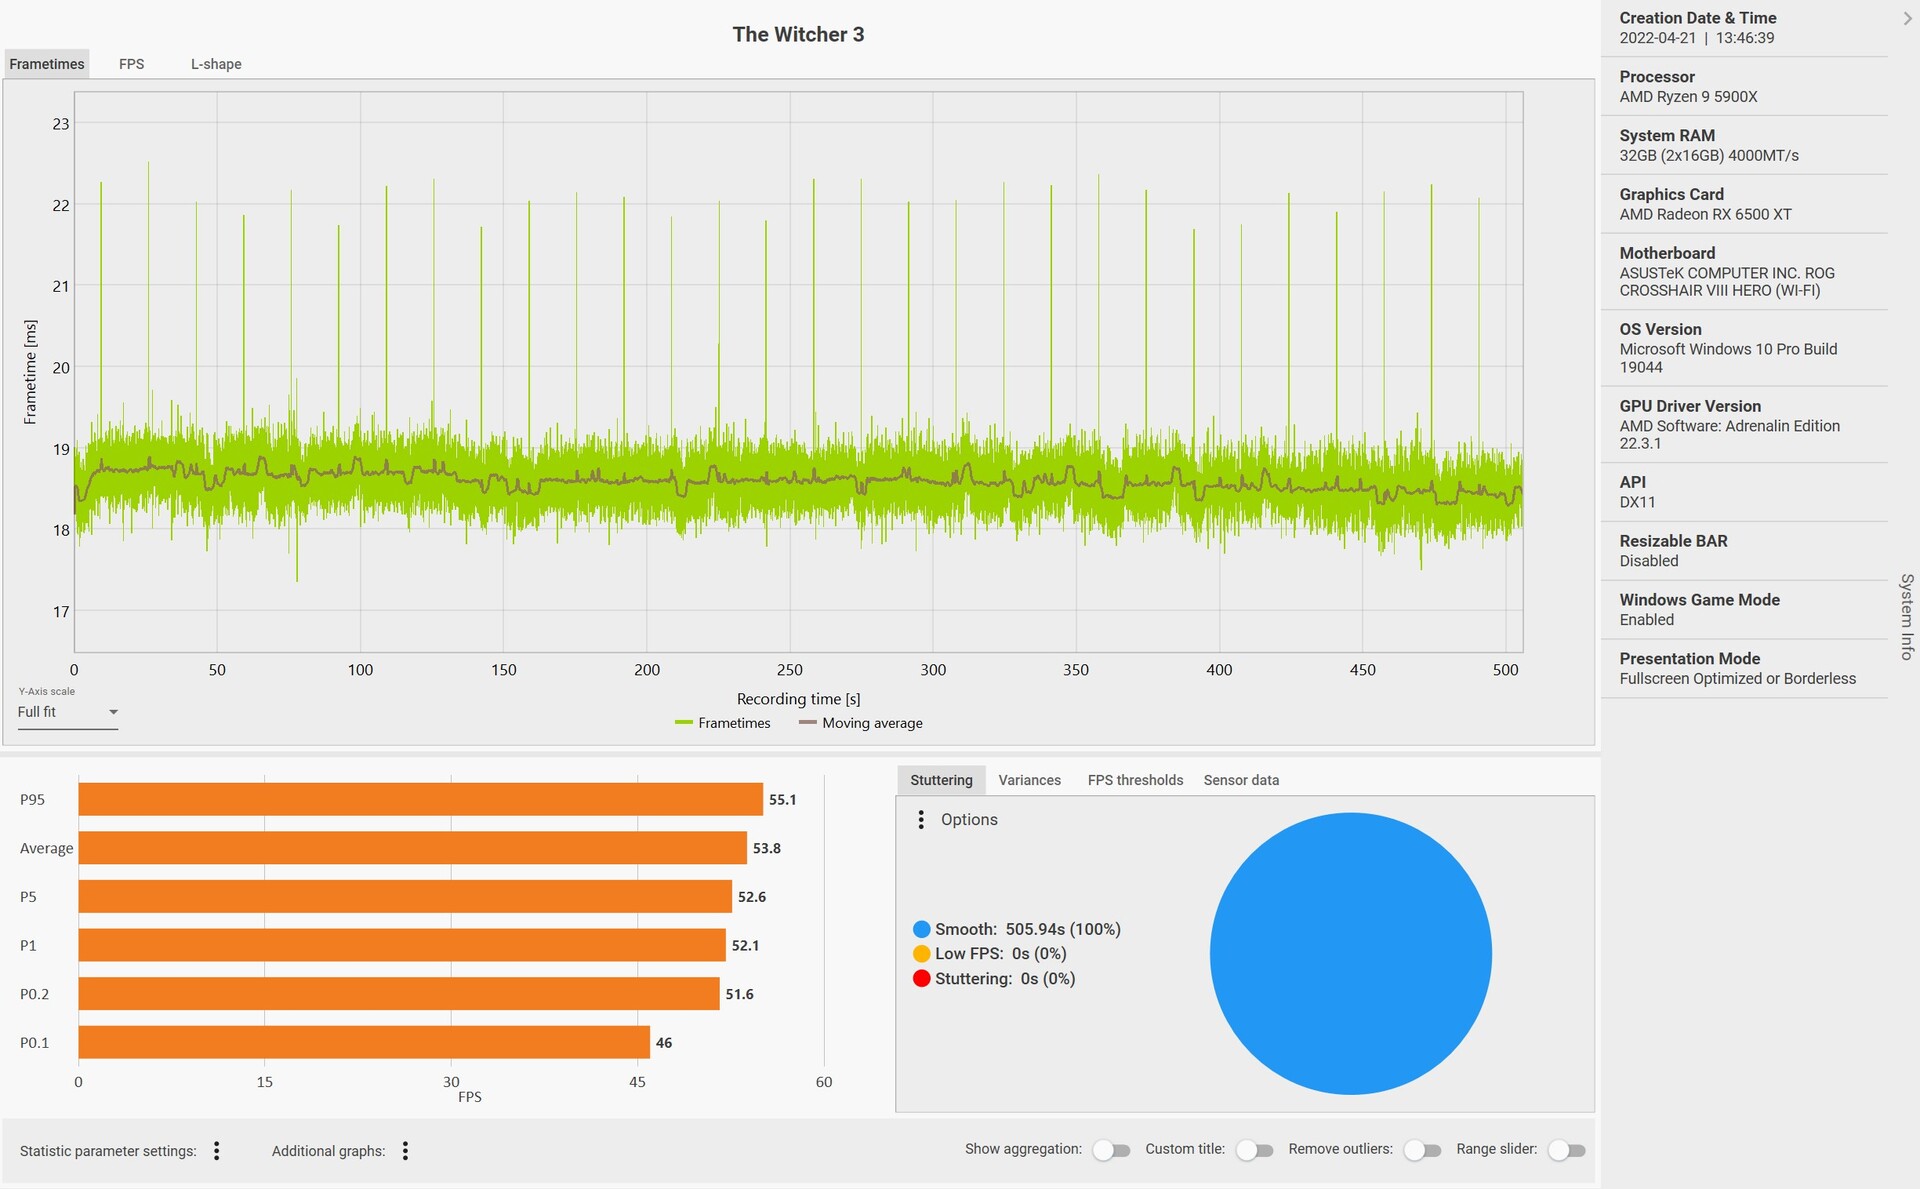Click yellow Low FPS legend dot
The image size is (1920, 1189).
921,953
